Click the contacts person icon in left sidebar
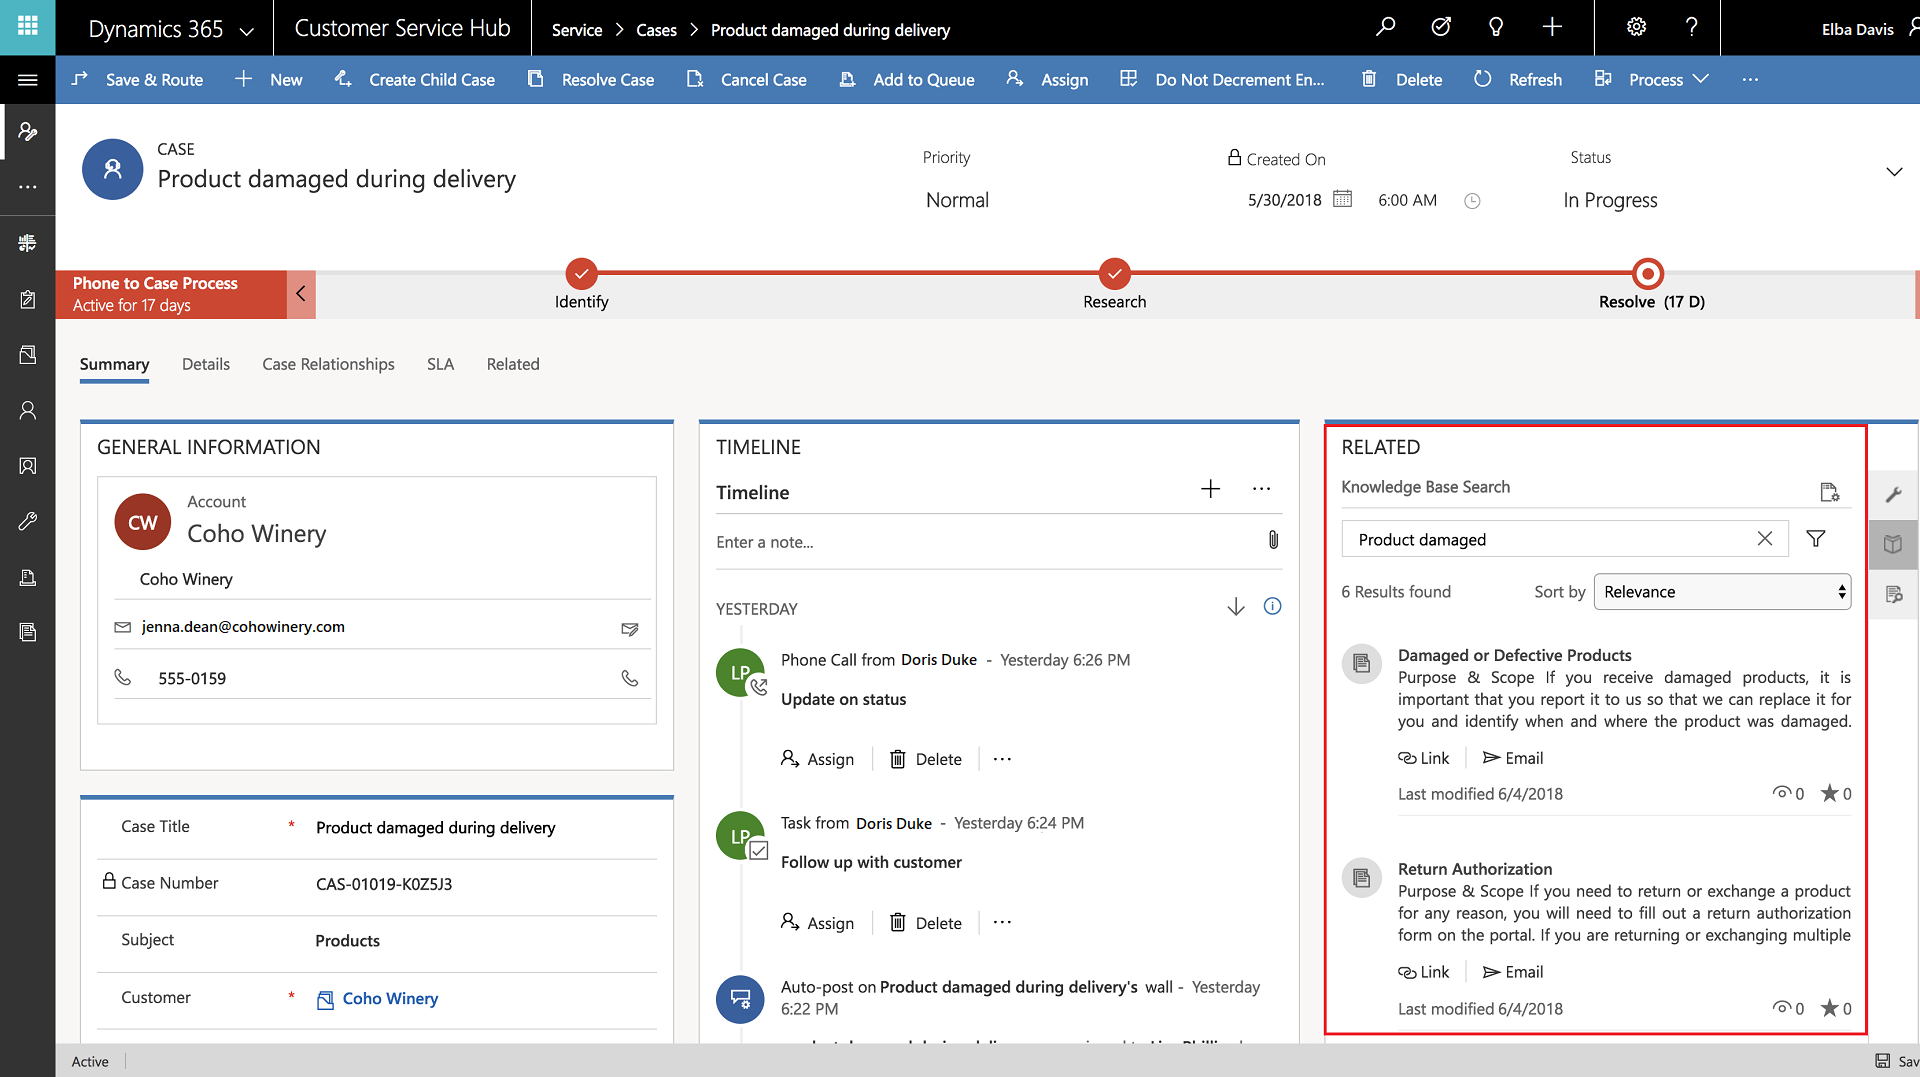This screenshot has height=1077, width=1920. 27,410
